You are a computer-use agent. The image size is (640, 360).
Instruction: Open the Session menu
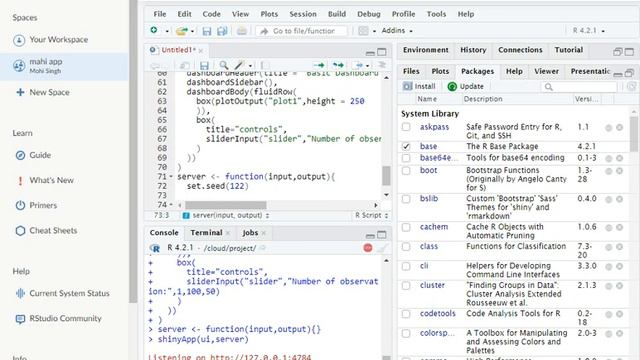click(303, 14)
